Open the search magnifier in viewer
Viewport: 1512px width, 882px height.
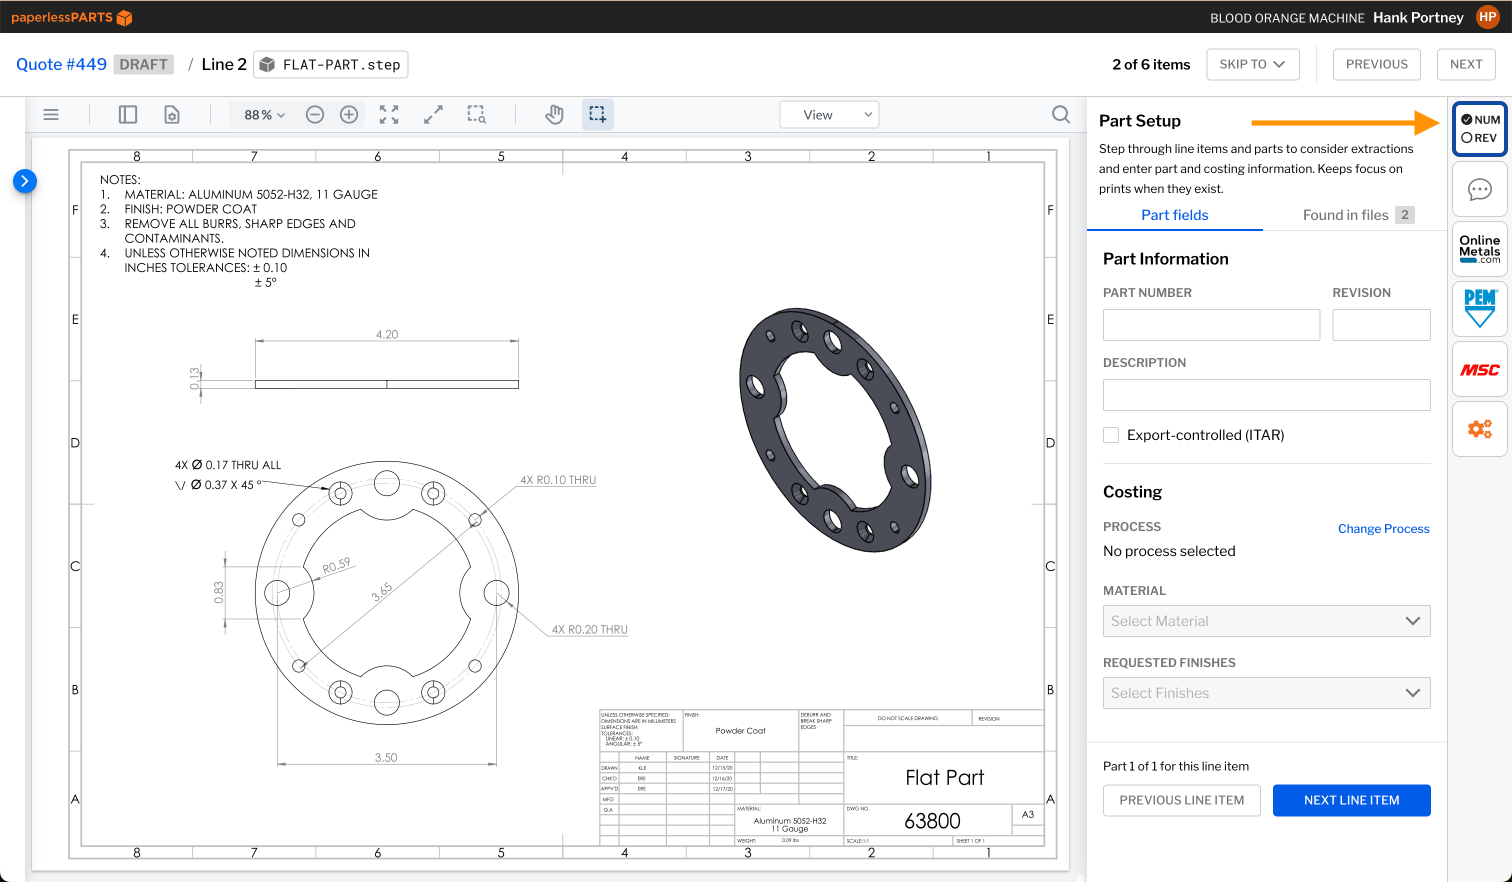pos(1061,115)
